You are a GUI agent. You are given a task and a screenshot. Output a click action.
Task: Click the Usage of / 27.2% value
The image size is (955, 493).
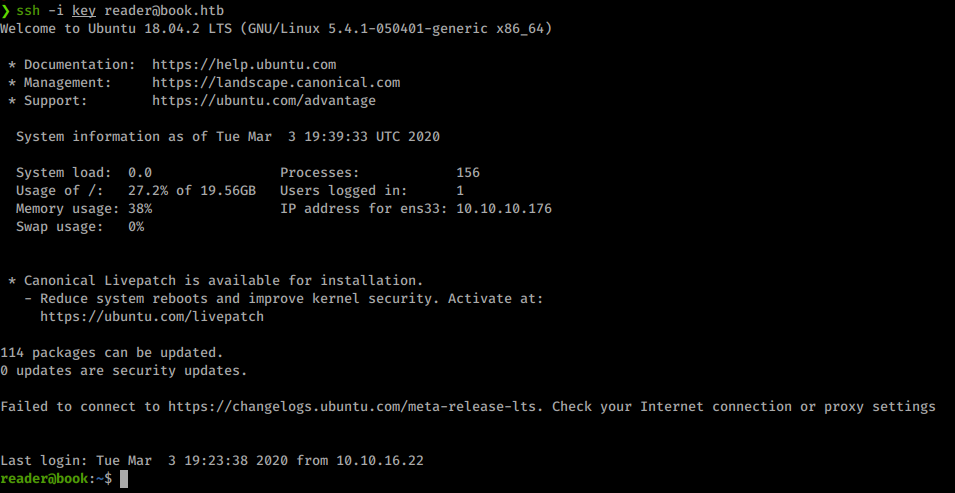point(148,191)
